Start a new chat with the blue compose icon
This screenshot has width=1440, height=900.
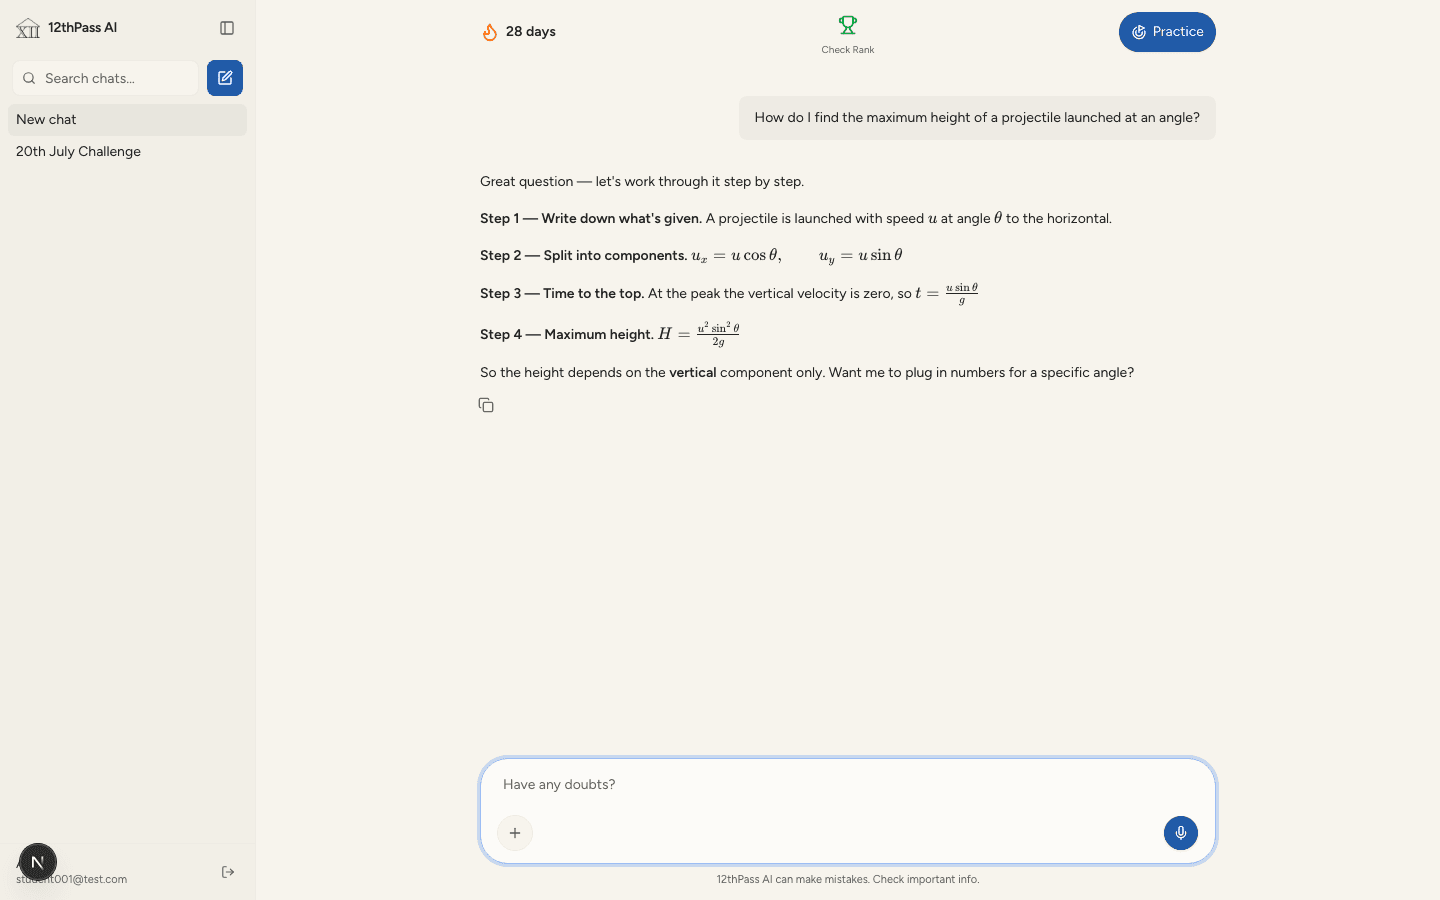click(225, 78)
